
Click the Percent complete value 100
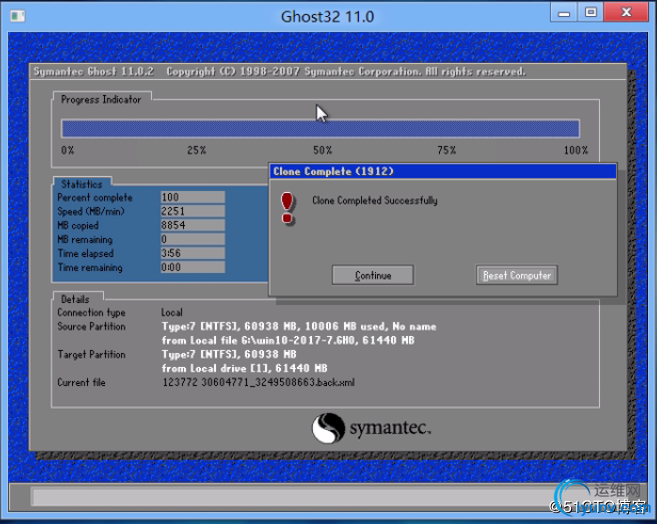193,197
